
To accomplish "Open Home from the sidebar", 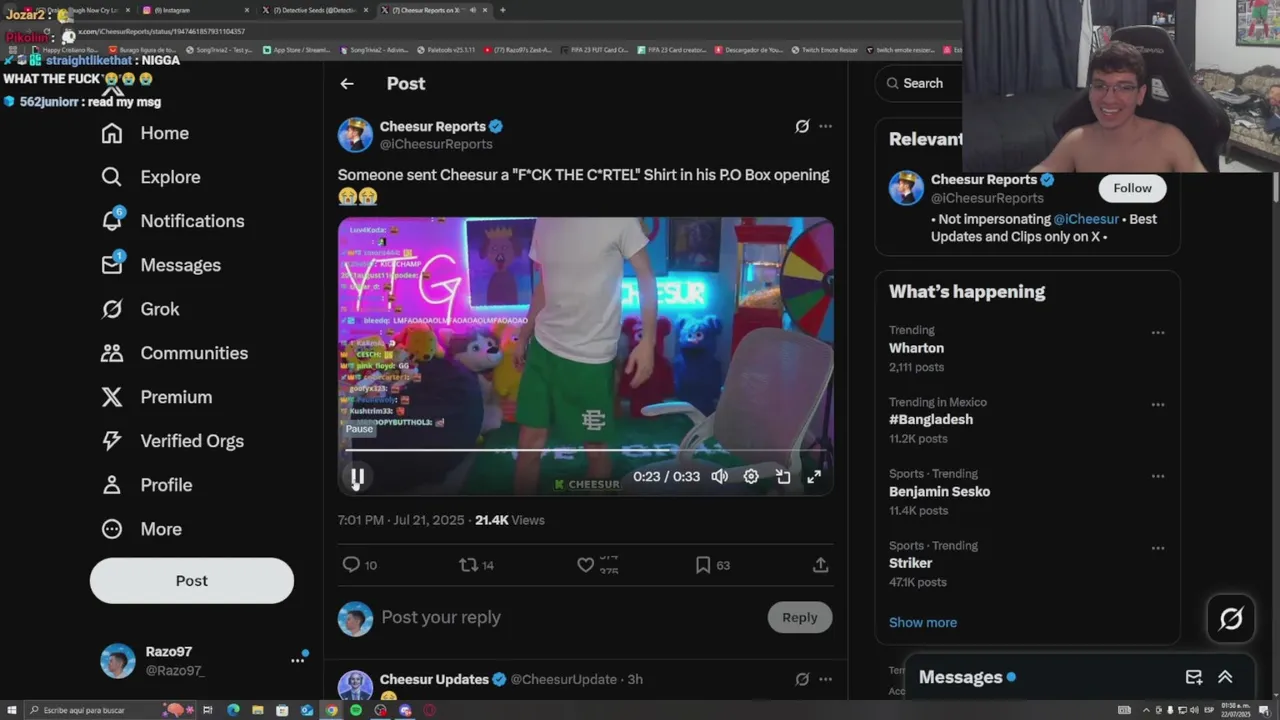I will pos(145,133).
